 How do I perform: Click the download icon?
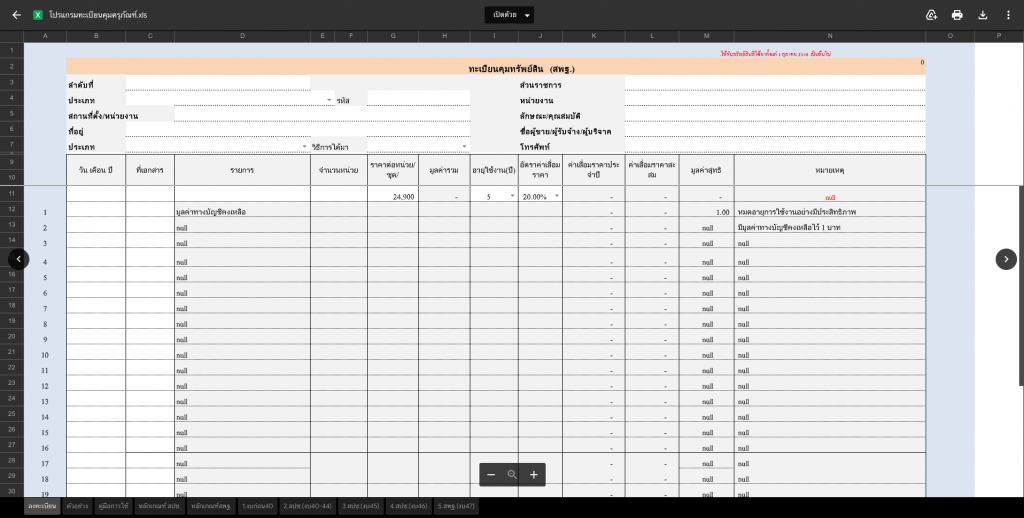(983, 15)
